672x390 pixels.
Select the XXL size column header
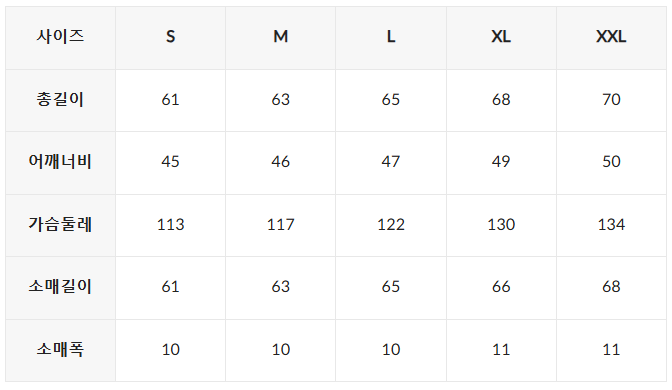click(612, 38)
